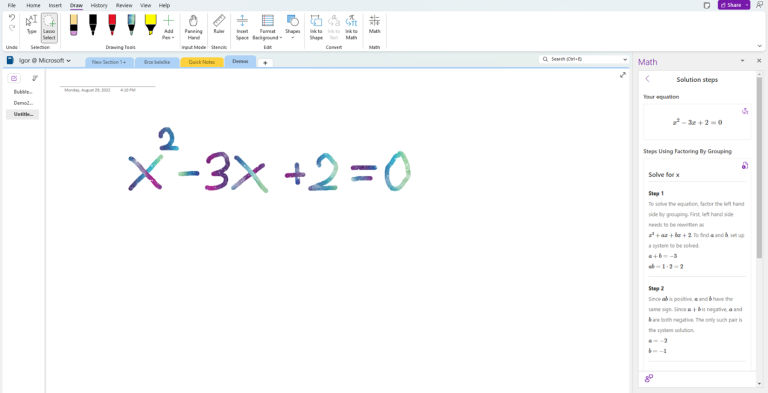Pick the galaxy ink pen
The width and height of the screenshot is (768, 393).
click(131, 25)
